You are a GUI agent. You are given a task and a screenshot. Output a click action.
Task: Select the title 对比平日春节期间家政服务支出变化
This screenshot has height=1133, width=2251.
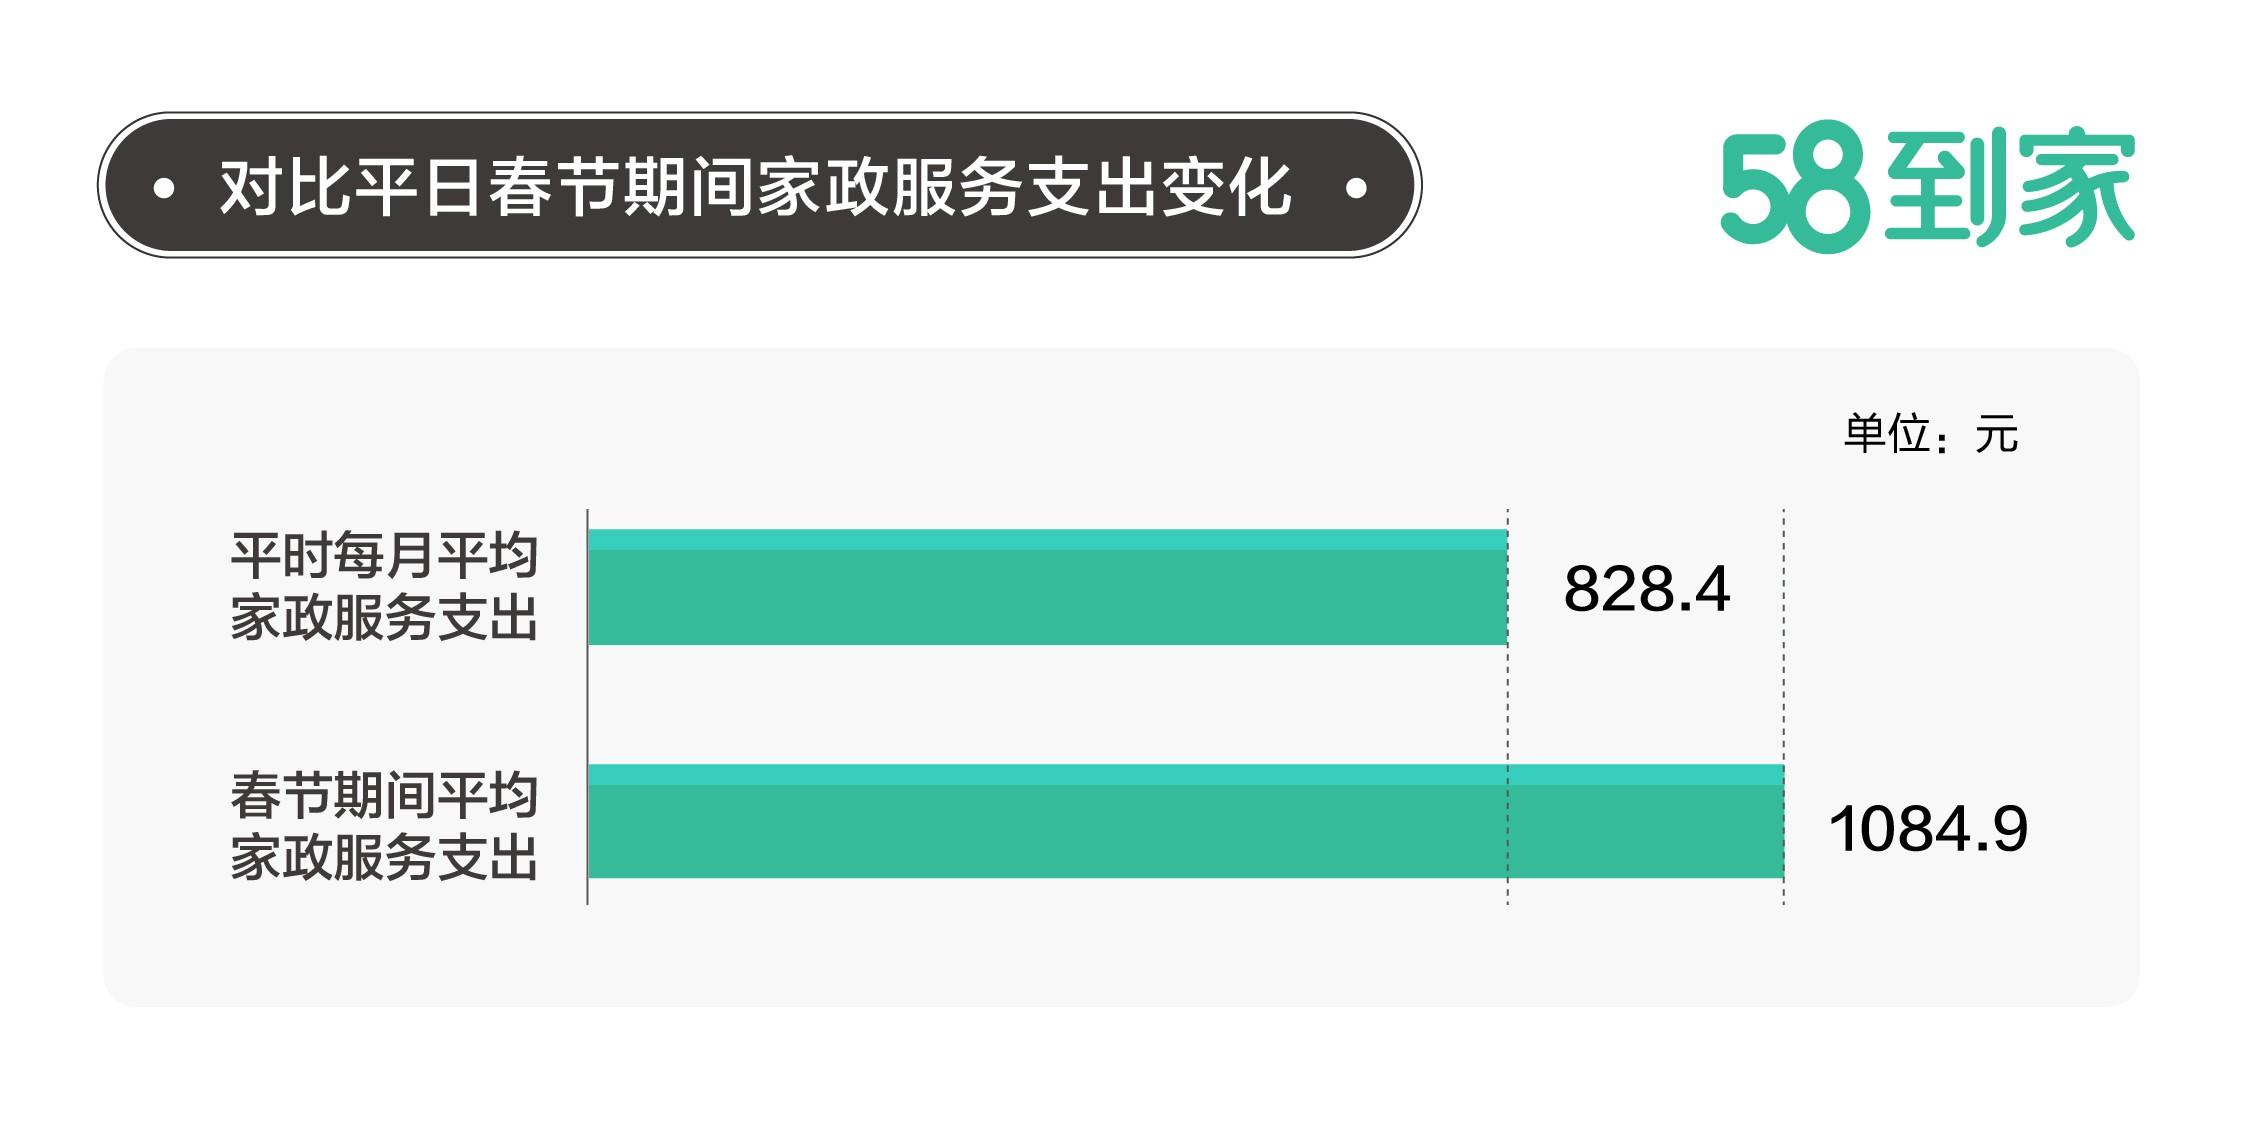click(756, 187)
